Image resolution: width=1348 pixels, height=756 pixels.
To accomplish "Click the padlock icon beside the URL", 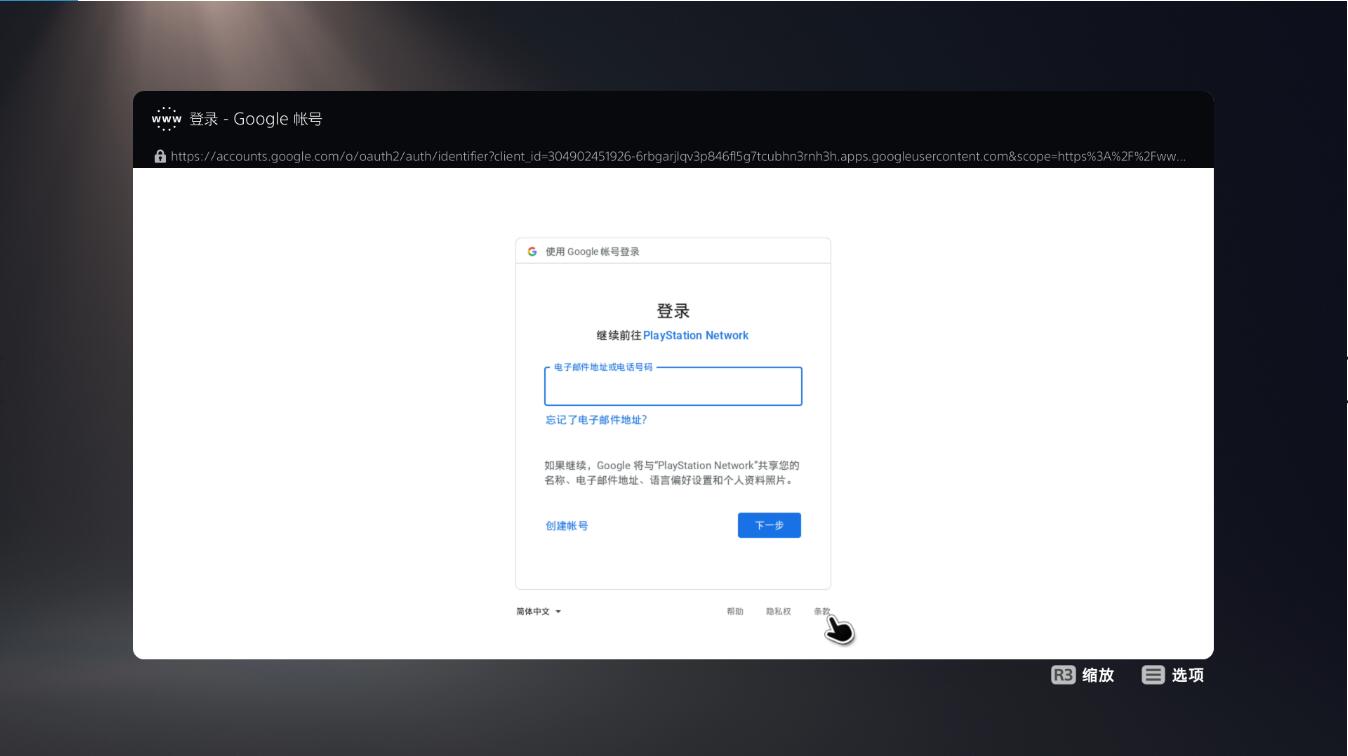I will 160,156.
